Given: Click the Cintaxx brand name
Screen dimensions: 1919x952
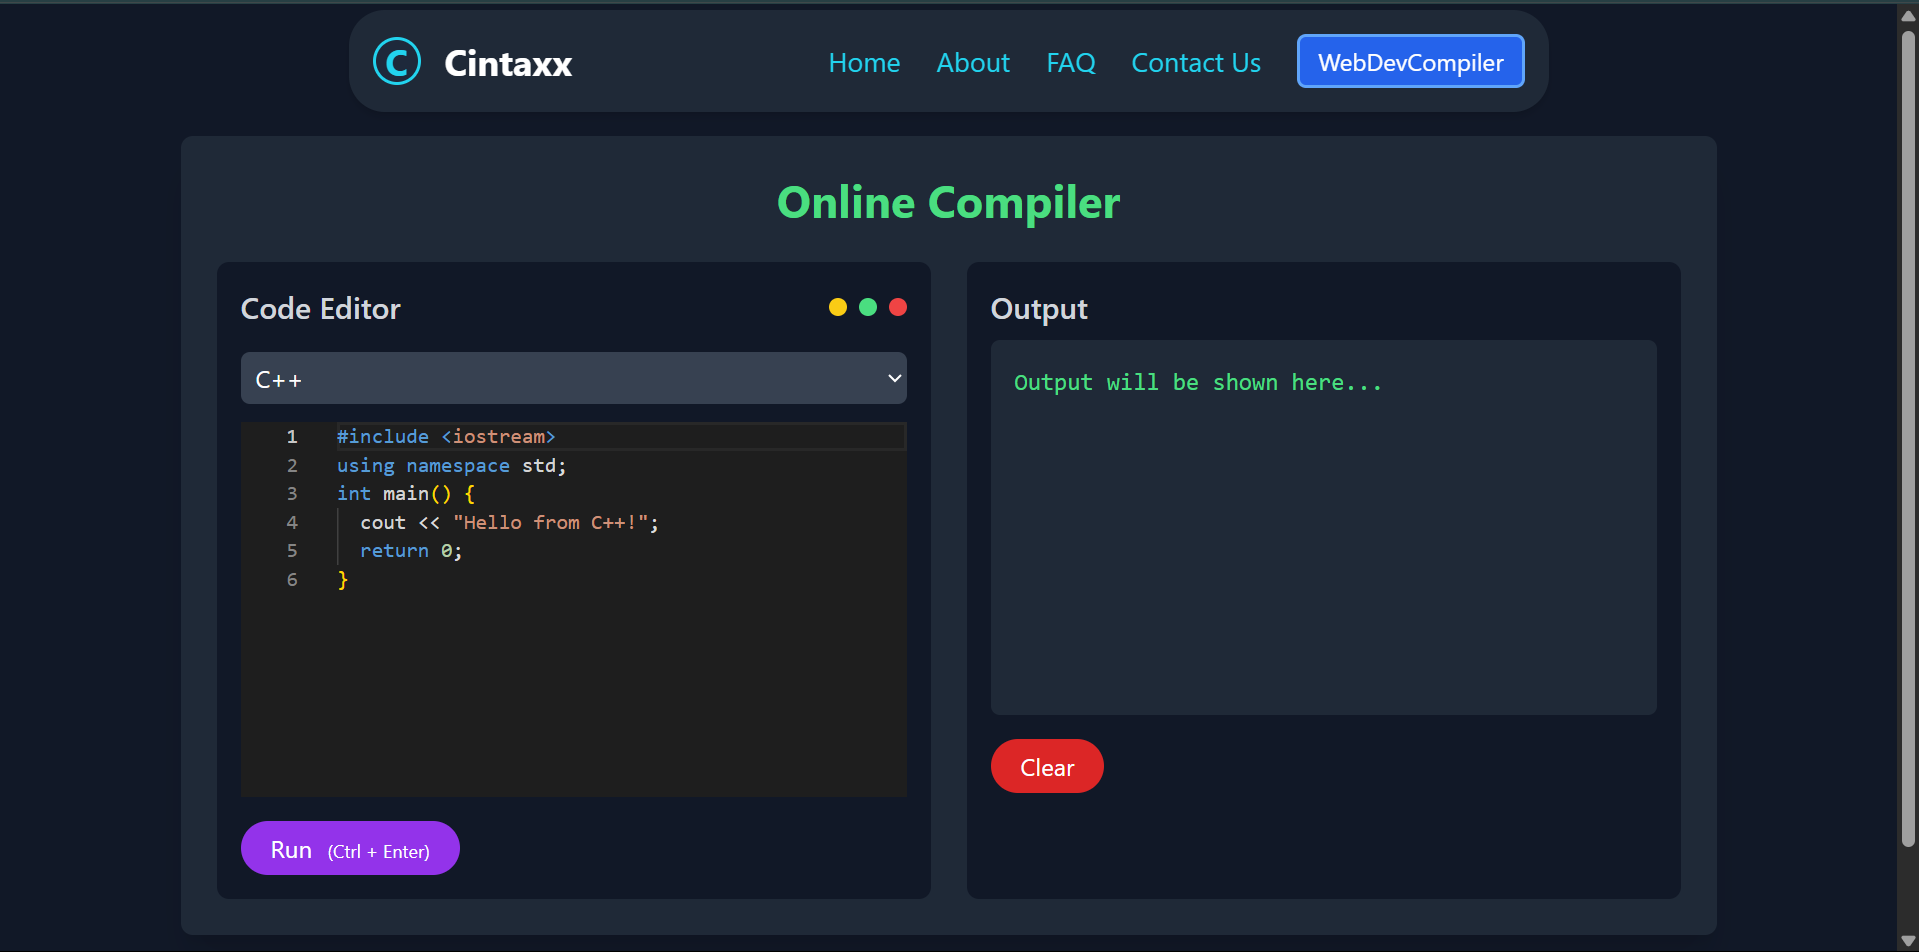Looking at the screenshot, I should coord(508,64).
